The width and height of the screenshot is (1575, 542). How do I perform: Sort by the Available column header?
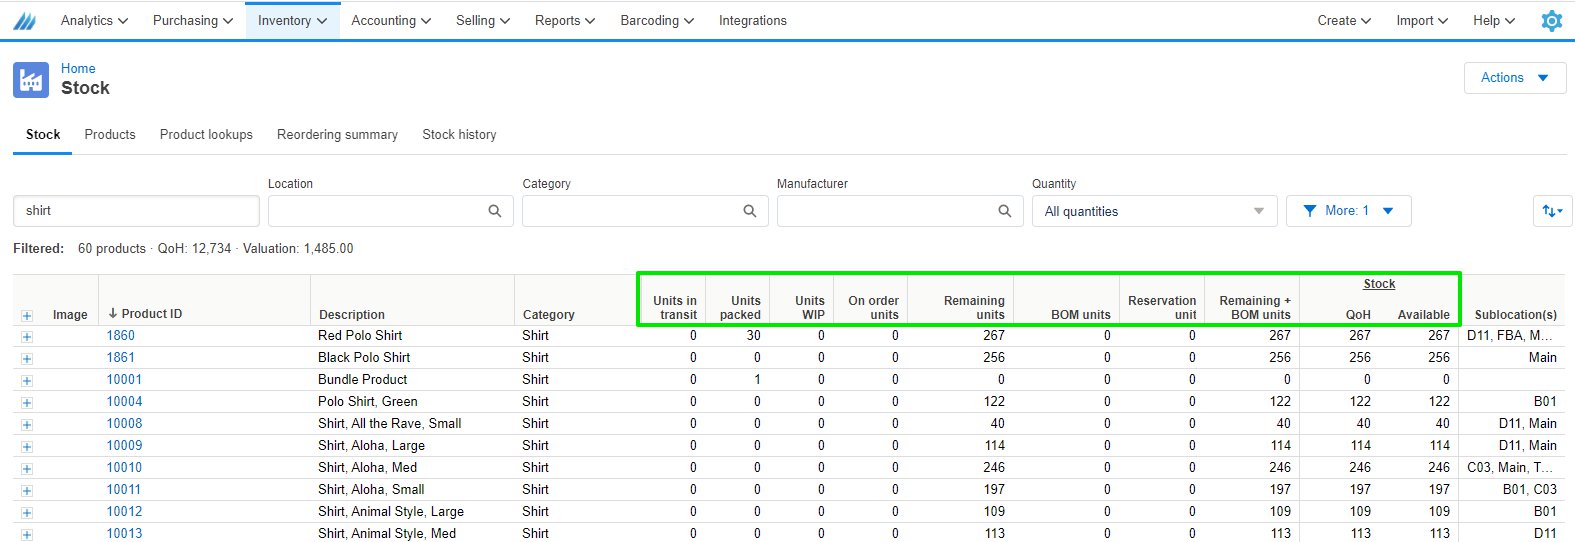1424,314
